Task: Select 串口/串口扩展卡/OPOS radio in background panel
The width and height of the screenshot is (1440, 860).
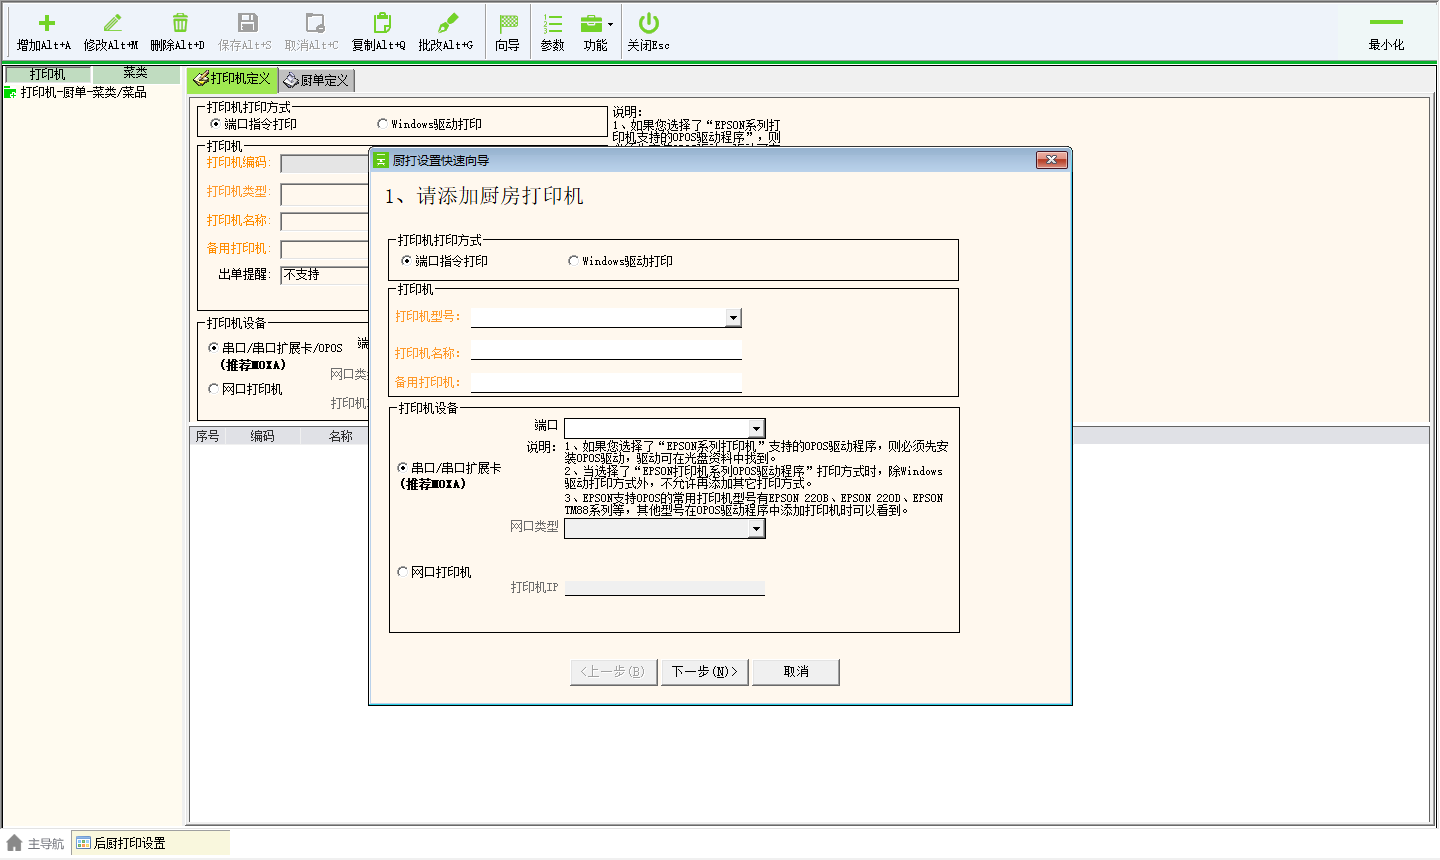Action: 213,348
